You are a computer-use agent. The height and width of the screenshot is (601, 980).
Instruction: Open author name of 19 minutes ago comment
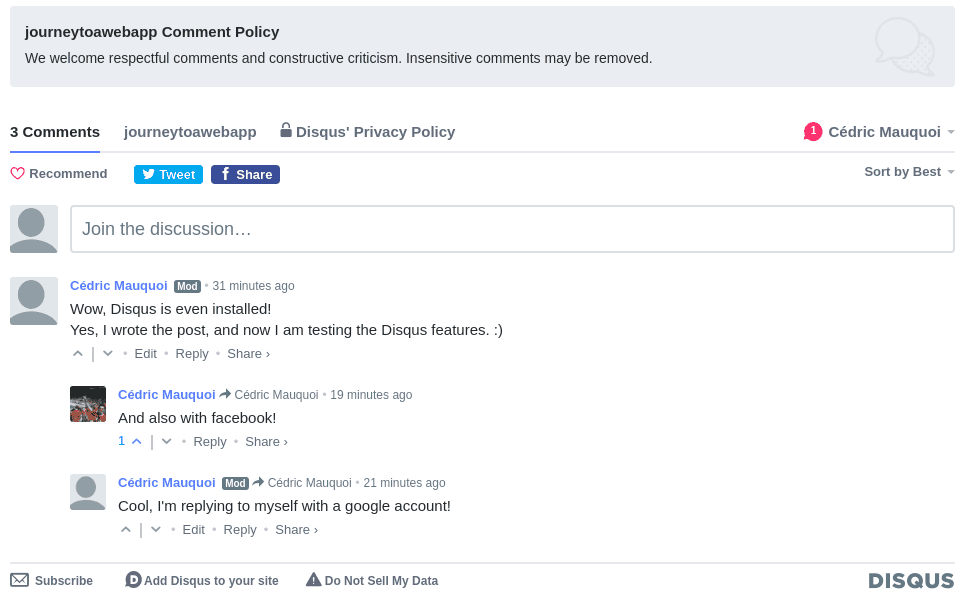click(167, 395)
